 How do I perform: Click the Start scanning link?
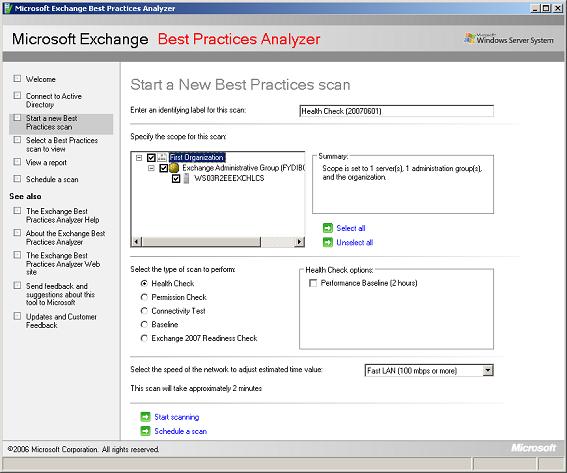(176, 417)
